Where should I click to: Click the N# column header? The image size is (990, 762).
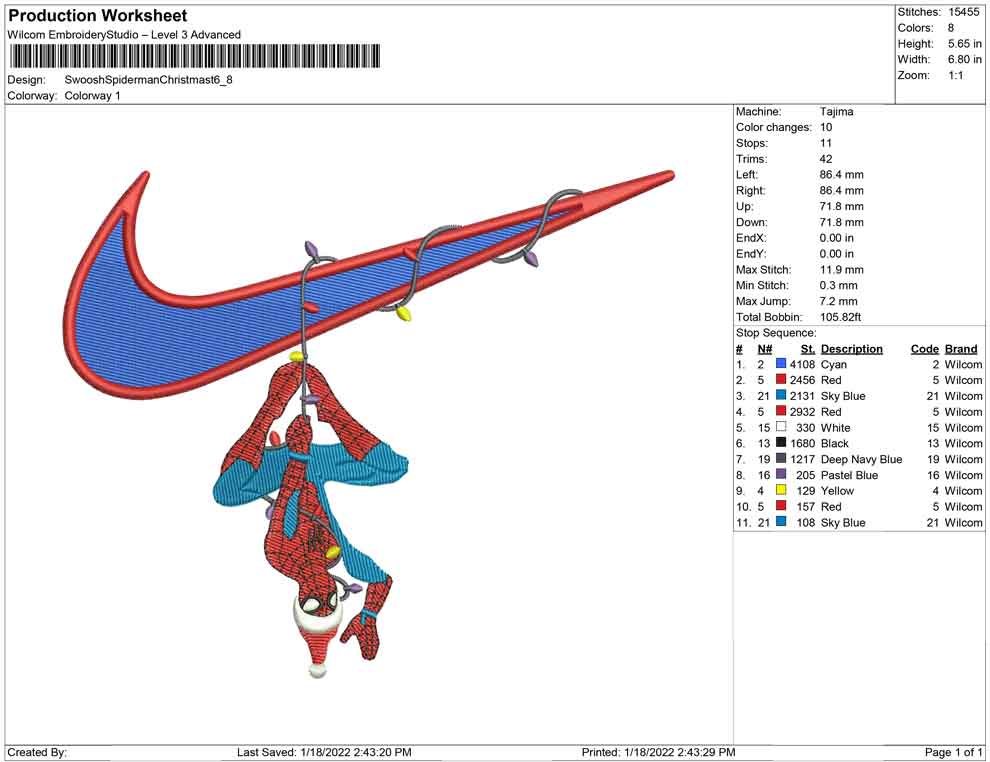(x=764, y=349)
